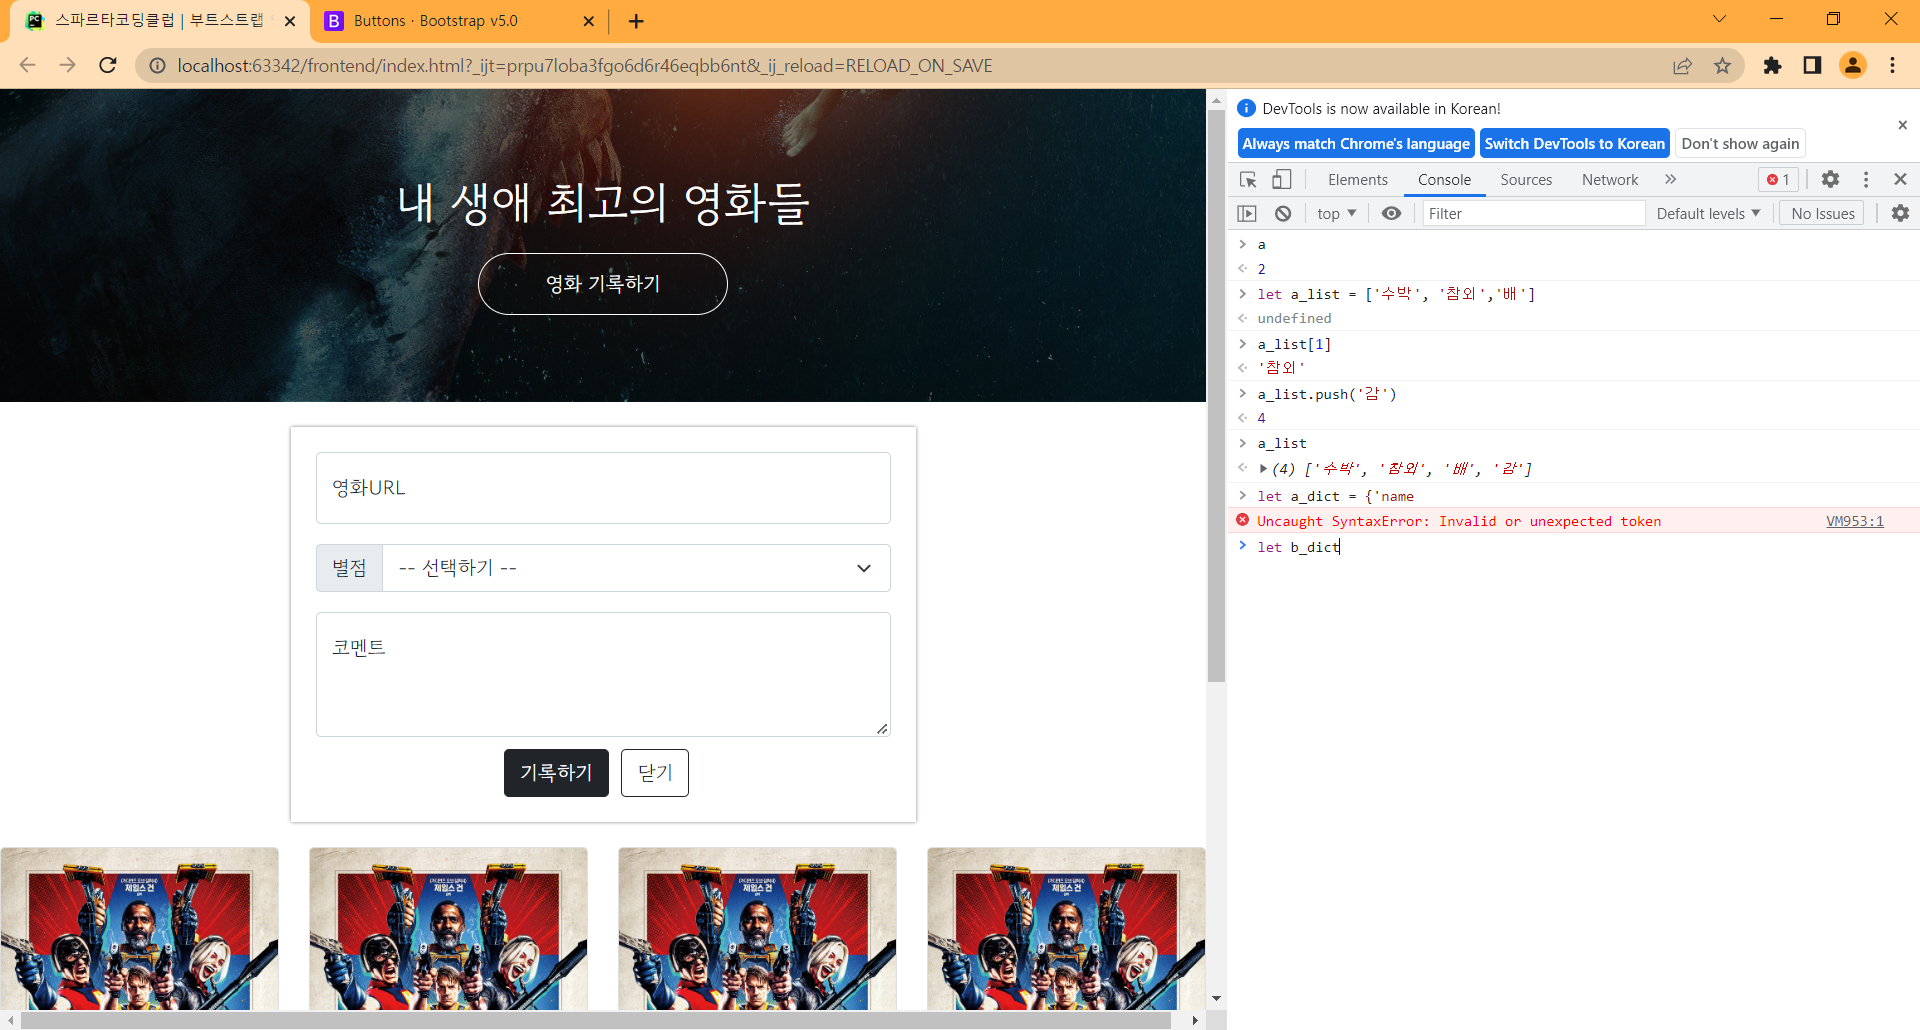Open the Elements panel tab

point(1357,180)
